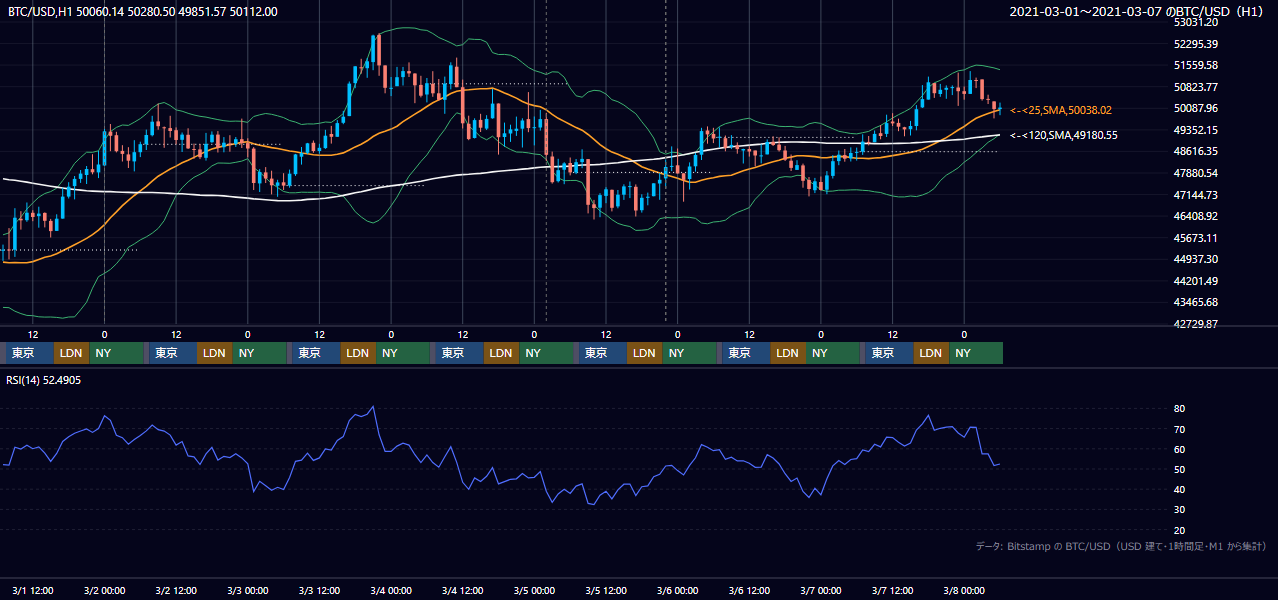Click the RSI 30 level label
Viewport: 1278px width, 600px height.
[1180, 510]
